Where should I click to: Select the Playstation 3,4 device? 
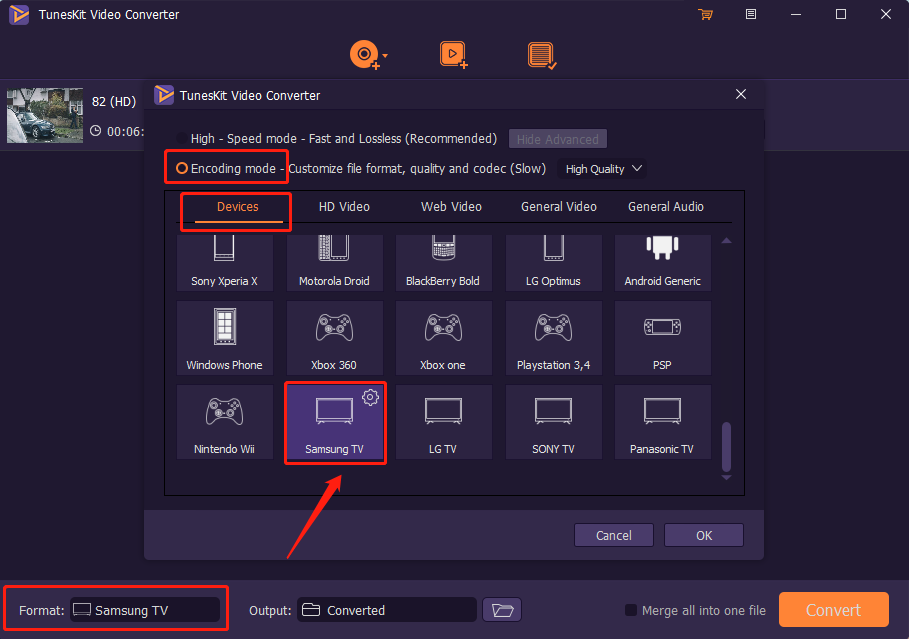pyautogui.click(x=553, y=338)
